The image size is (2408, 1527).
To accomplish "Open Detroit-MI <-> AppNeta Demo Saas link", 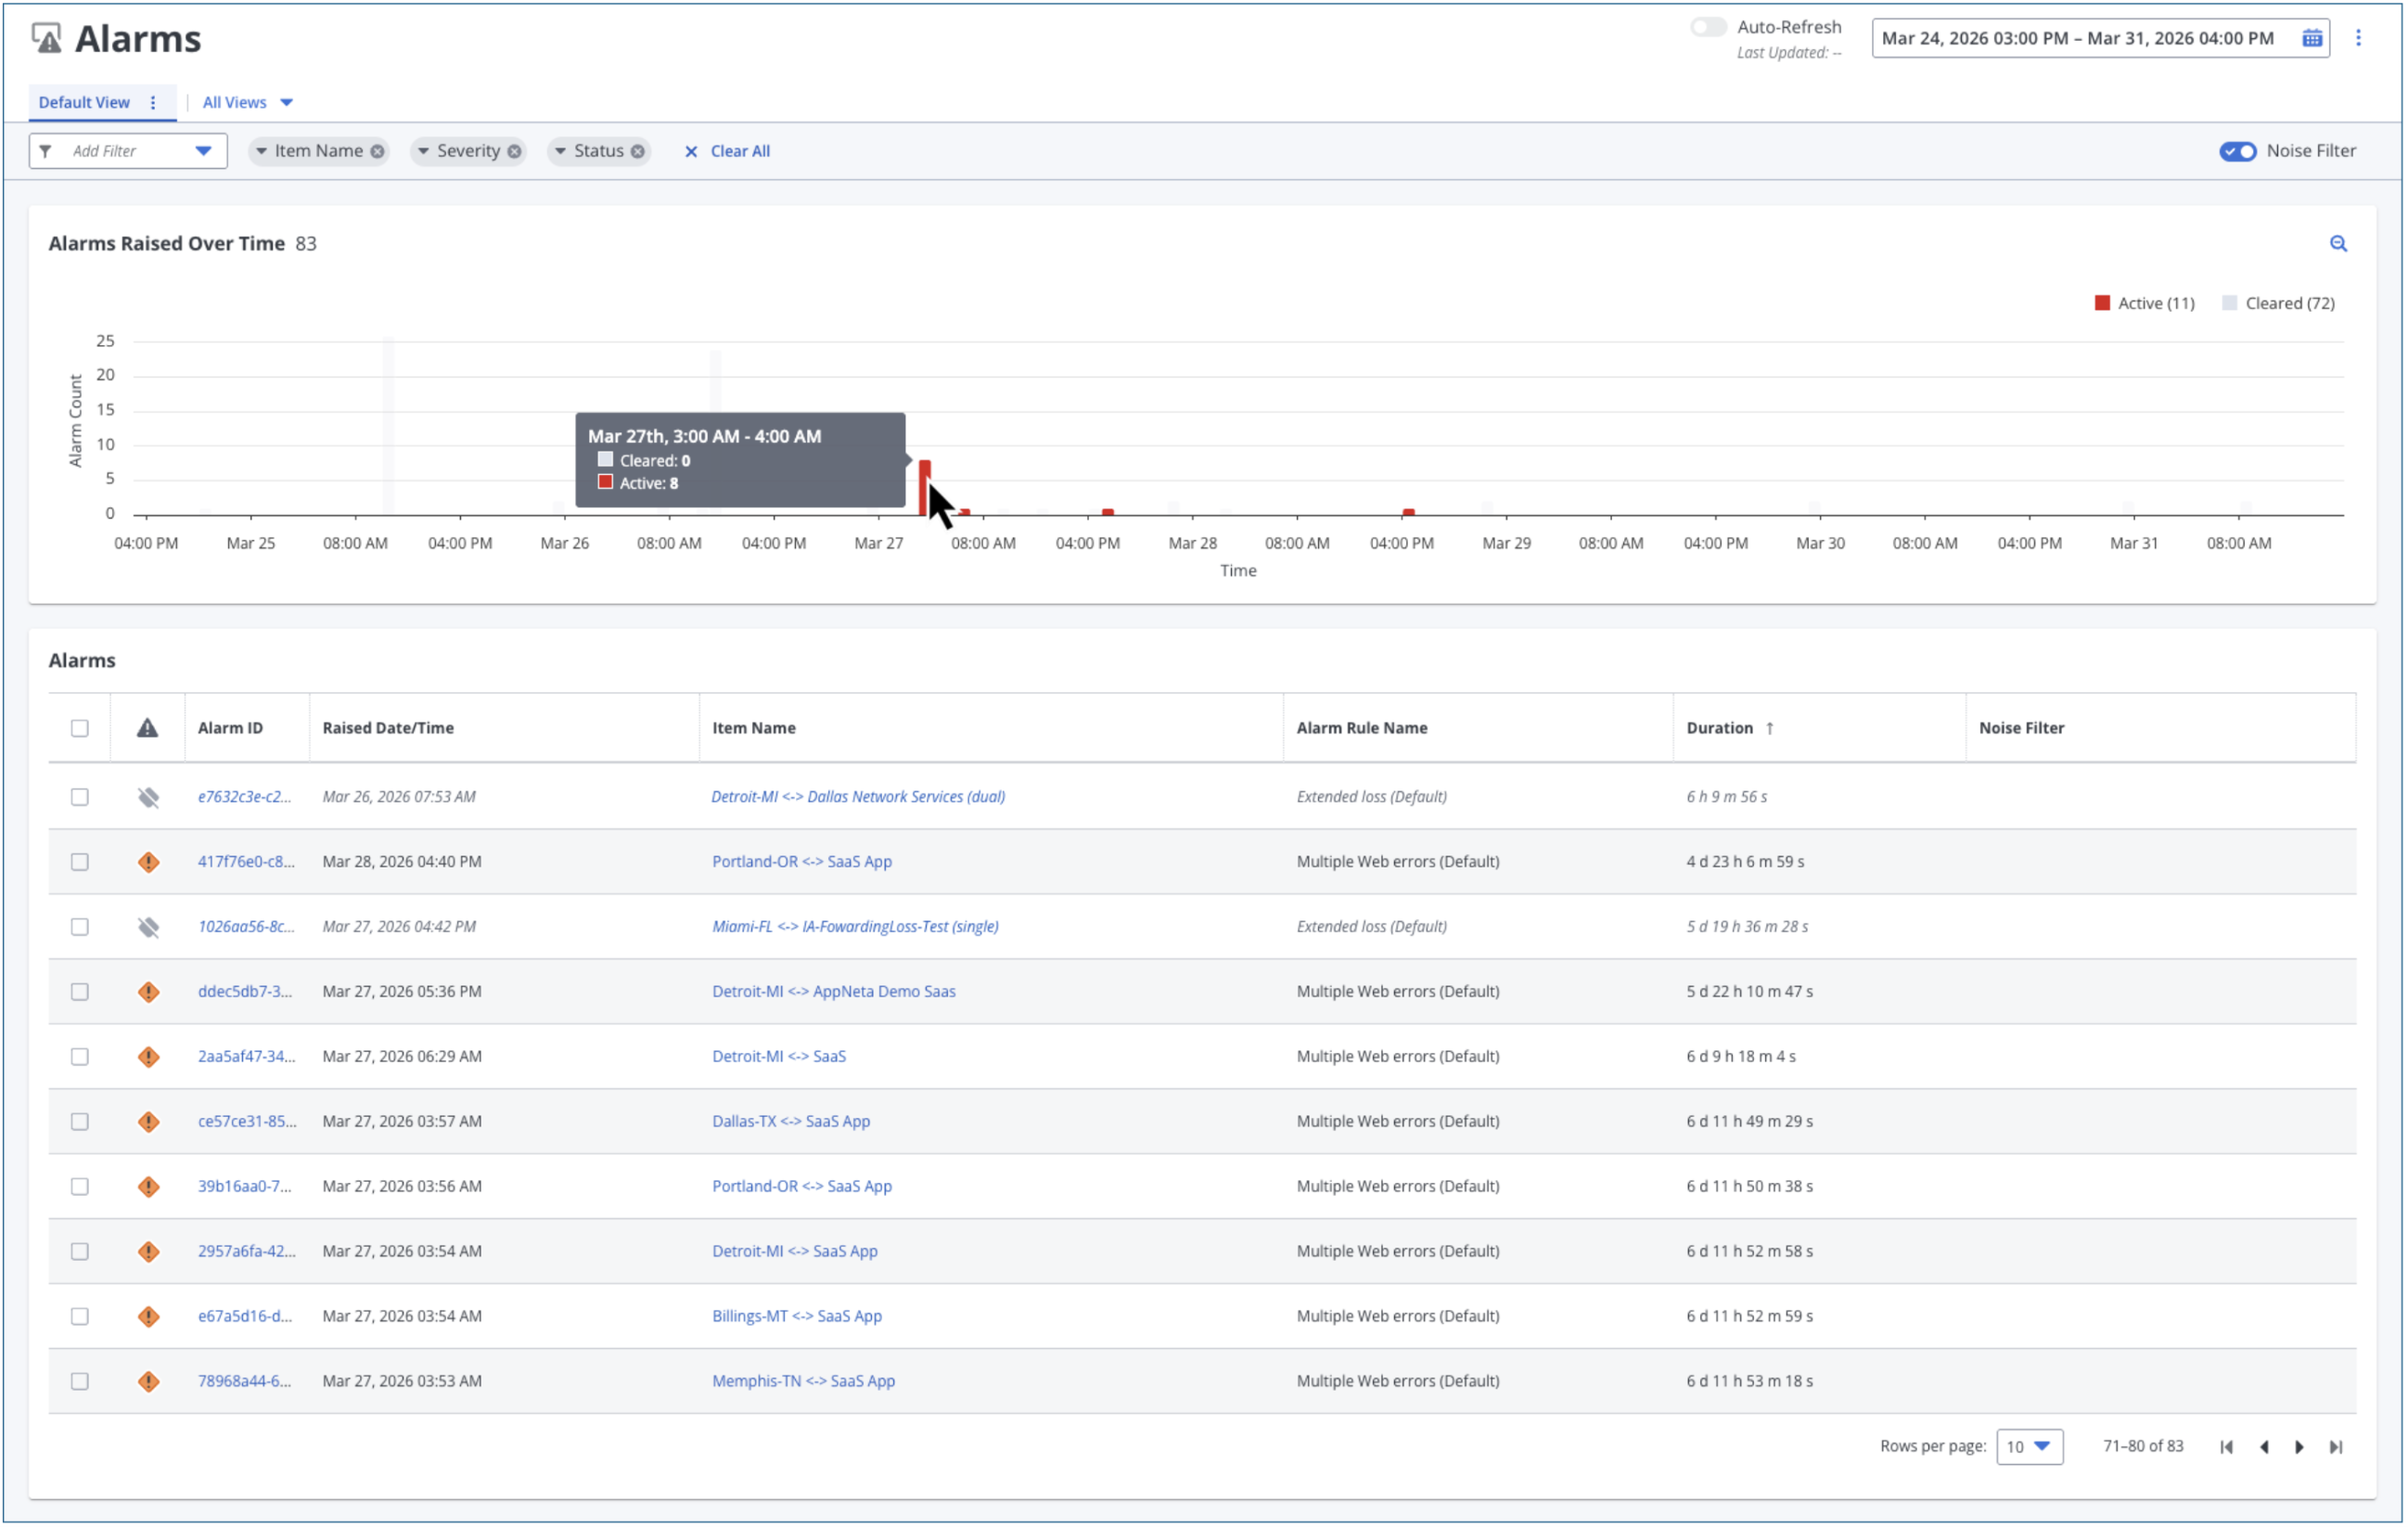I will [x=834, y=992].
